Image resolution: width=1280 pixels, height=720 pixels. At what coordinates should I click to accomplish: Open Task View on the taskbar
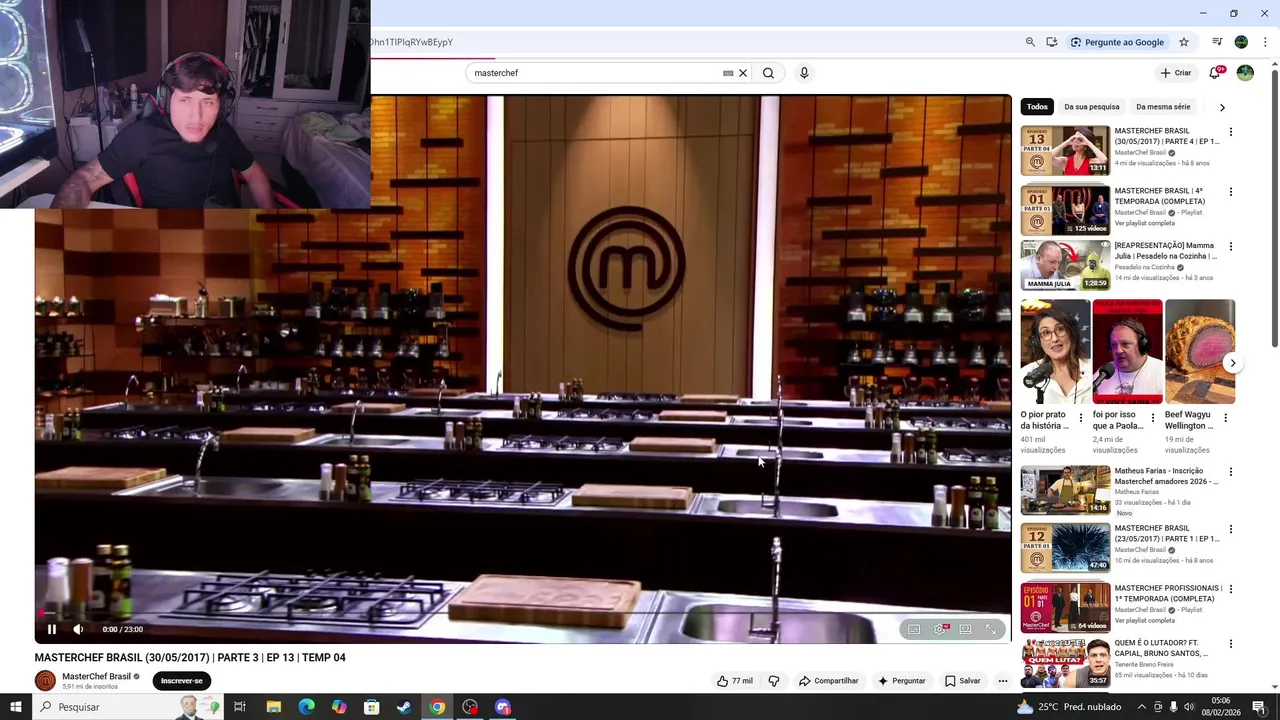[x=240, y=707]
